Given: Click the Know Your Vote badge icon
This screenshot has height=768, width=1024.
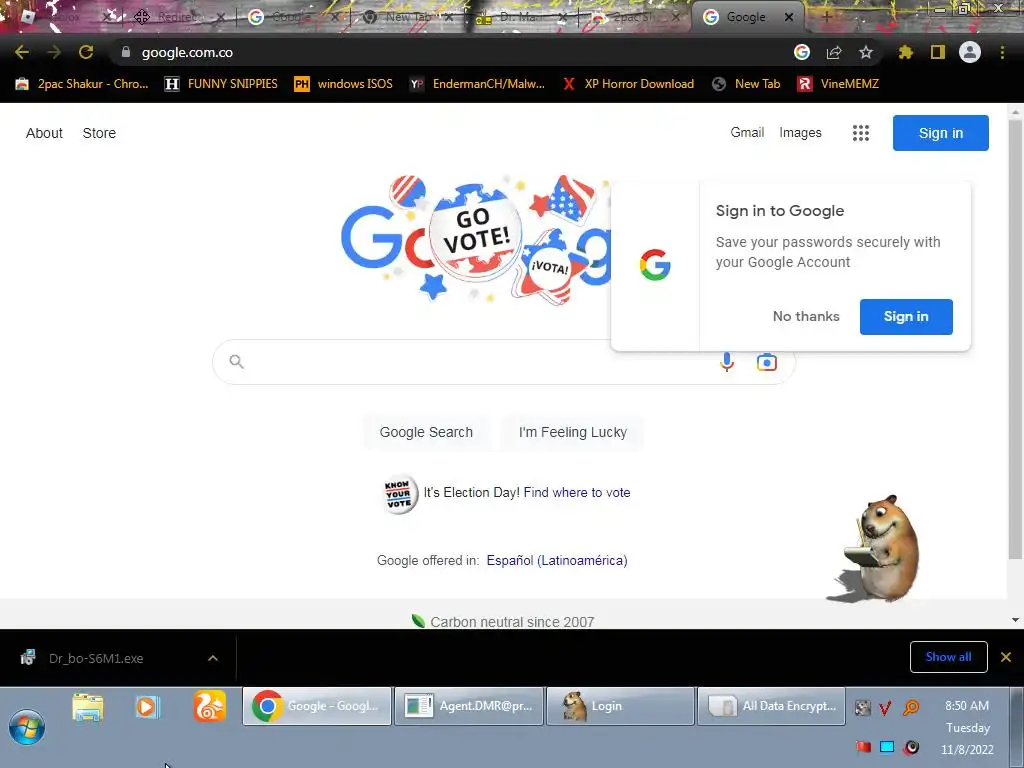Looking at the screenshot, I should click(399, 494).
